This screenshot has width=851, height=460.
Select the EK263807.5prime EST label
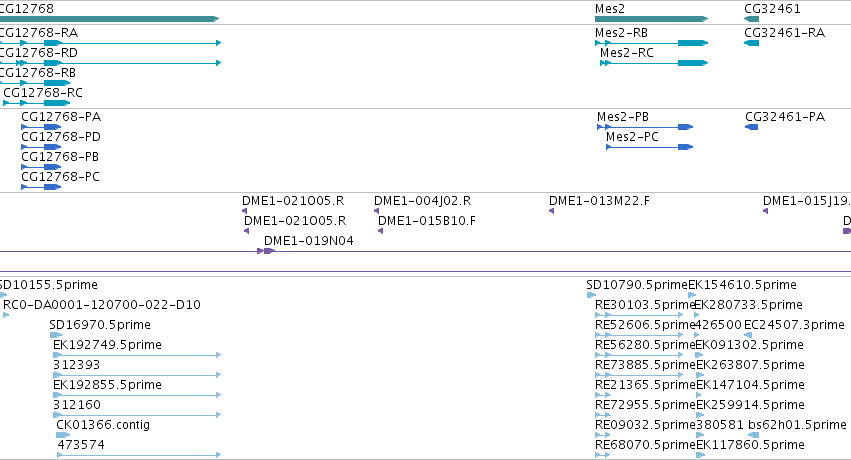(750, 365)
